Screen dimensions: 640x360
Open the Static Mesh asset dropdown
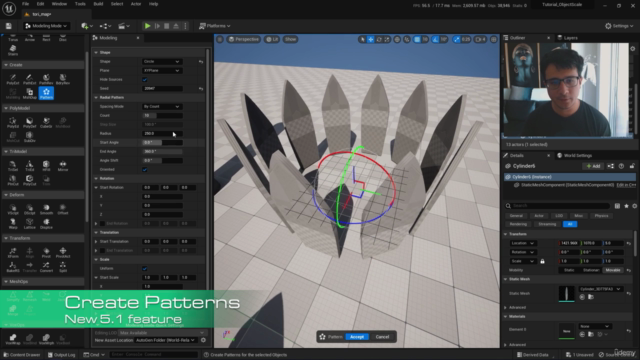pos(600,289)
